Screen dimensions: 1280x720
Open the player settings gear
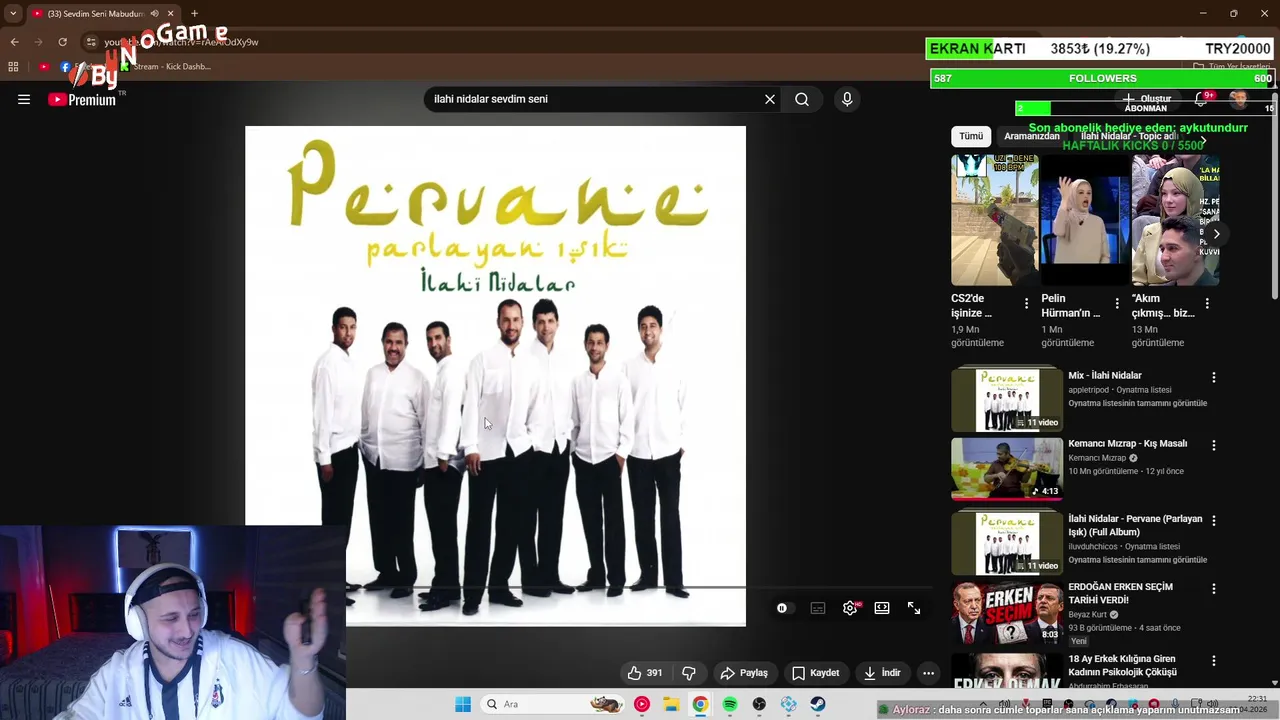click(850, 608)
